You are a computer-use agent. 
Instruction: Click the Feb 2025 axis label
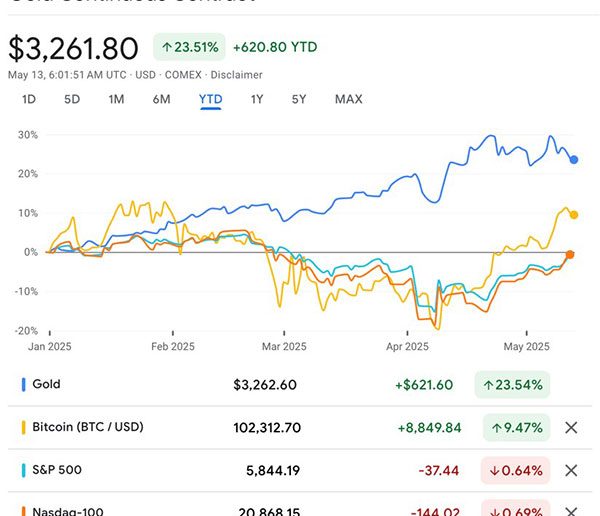(x=173, y=347)
